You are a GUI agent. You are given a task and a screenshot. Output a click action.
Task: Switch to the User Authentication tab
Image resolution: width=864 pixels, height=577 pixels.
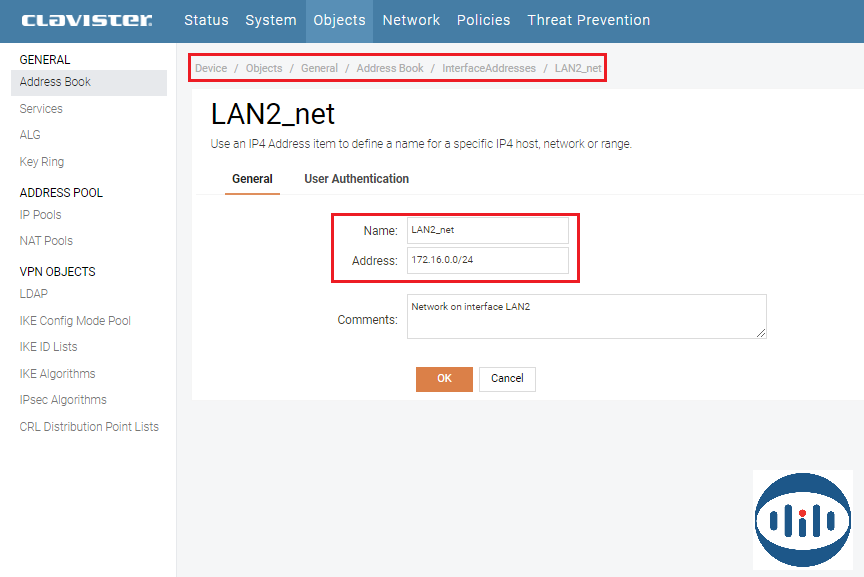click(356, 179)
